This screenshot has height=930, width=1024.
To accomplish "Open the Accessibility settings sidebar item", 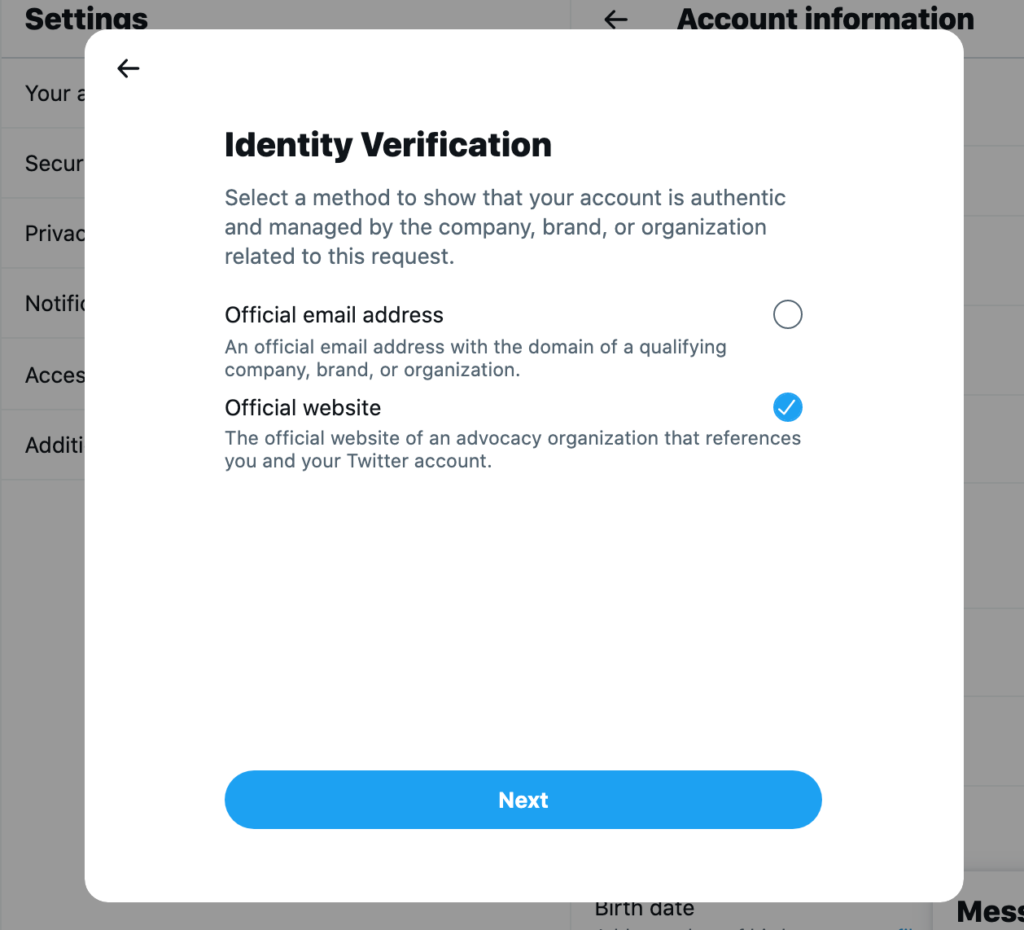I will 54,375.
